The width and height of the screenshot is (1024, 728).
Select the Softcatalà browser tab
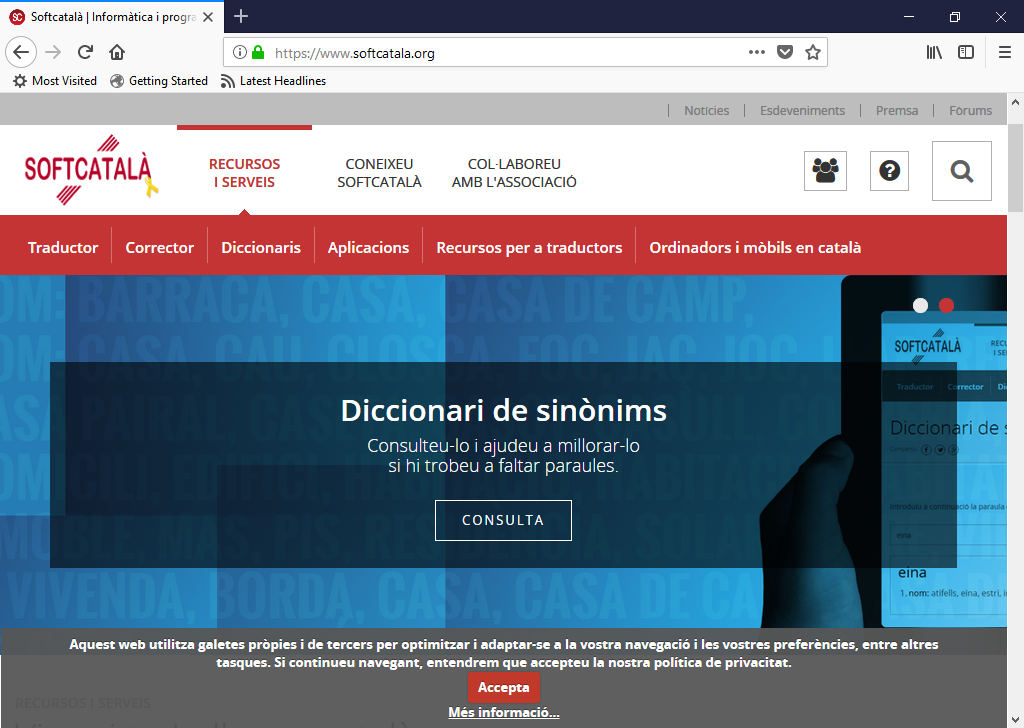click(x=112, y=17)
